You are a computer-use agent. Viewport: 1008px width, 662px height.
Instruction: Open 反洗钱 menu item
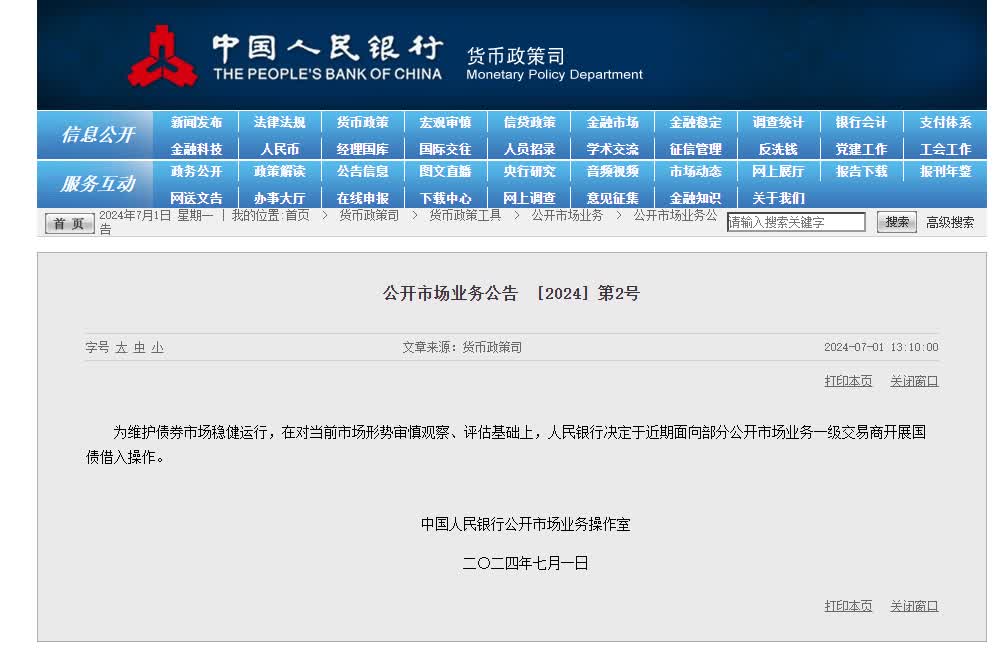(778, 149)
